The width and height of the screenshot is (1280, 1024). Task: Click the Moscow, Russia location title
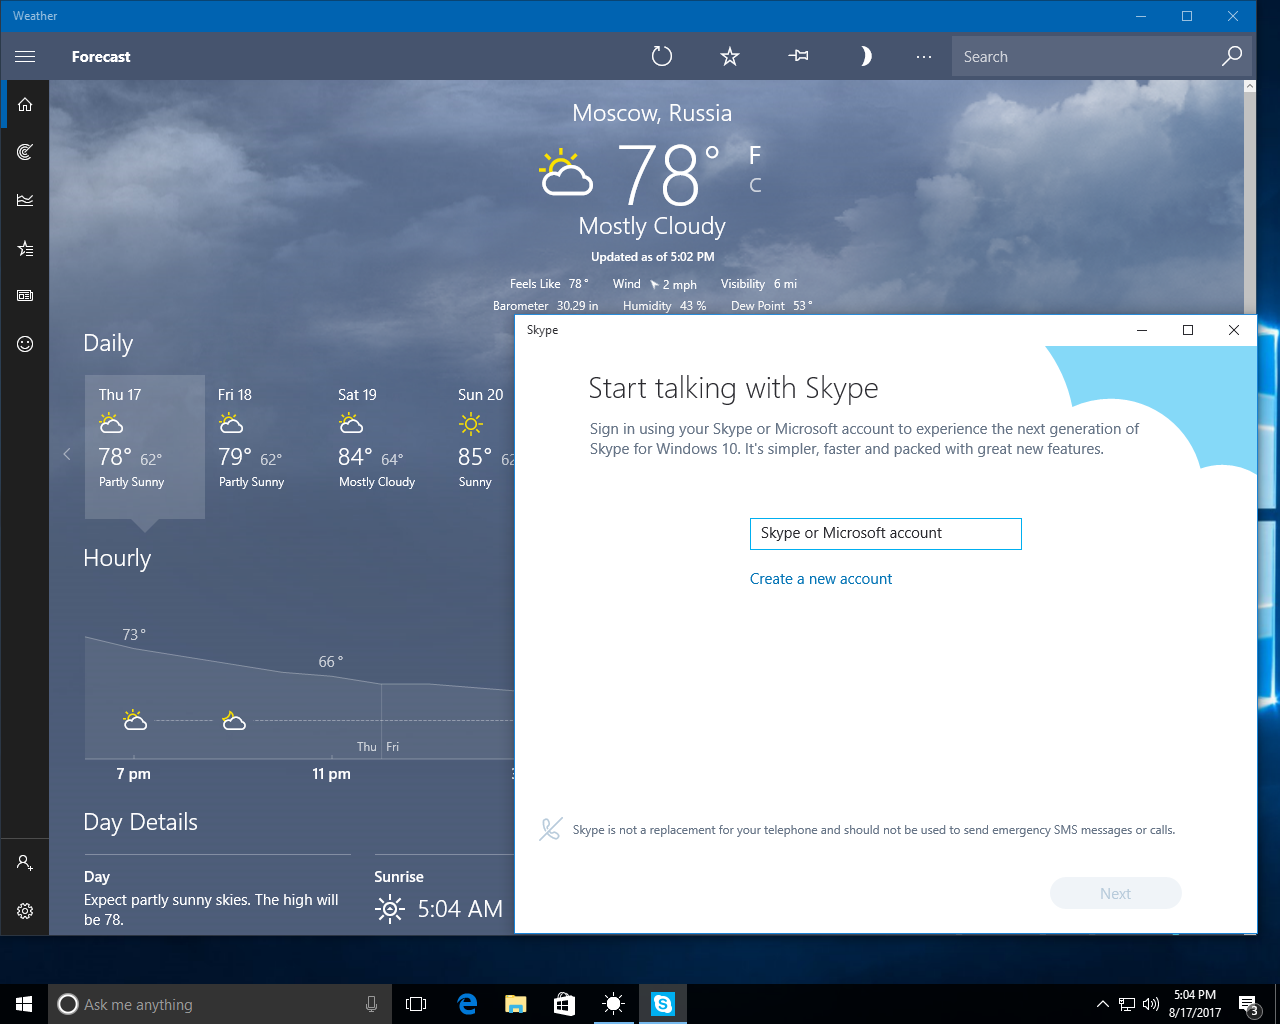652,113
